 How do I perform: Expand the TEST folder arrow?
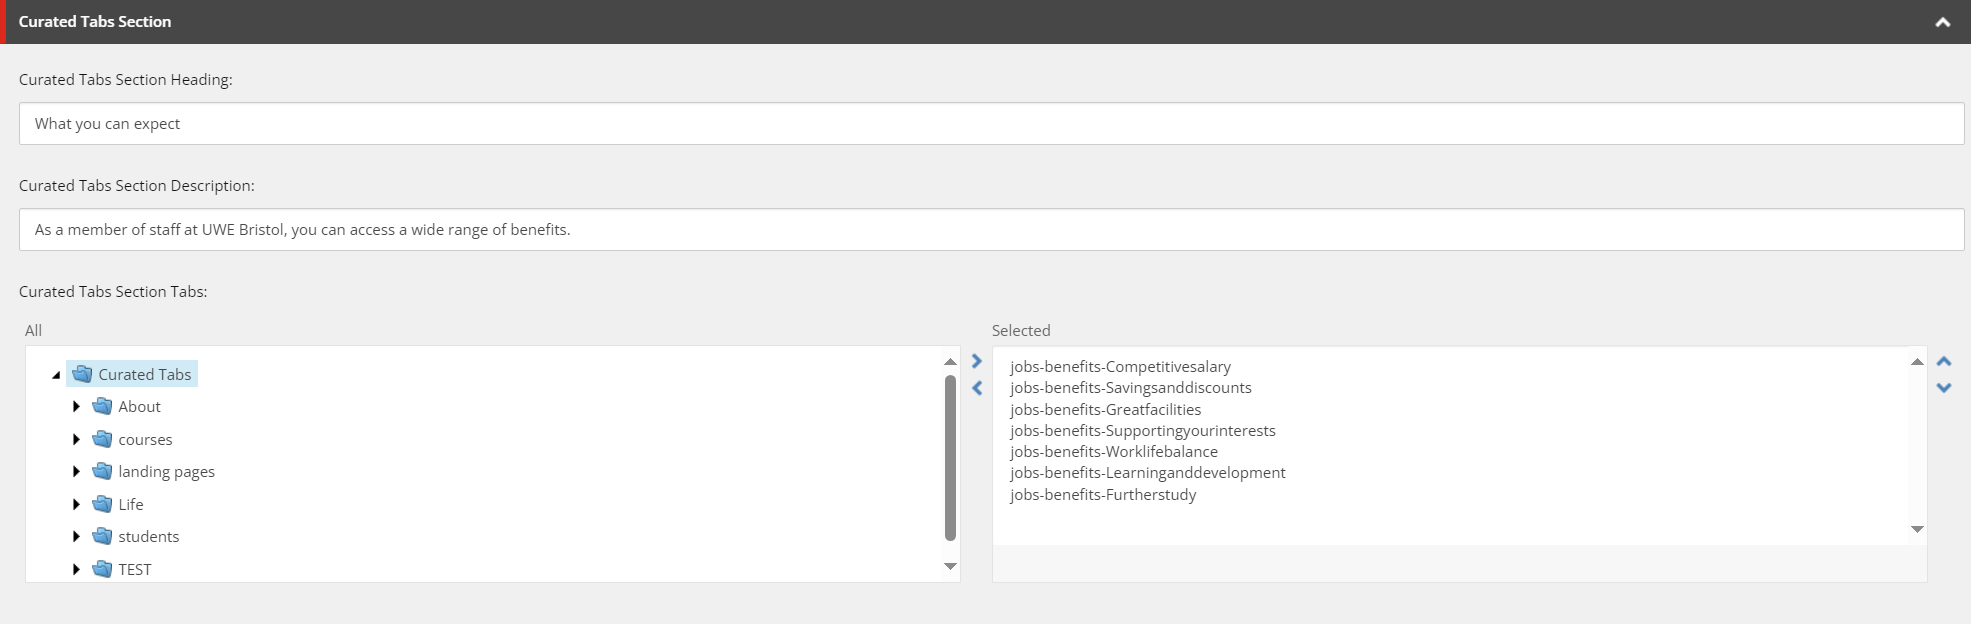click(x=76, y=570)
